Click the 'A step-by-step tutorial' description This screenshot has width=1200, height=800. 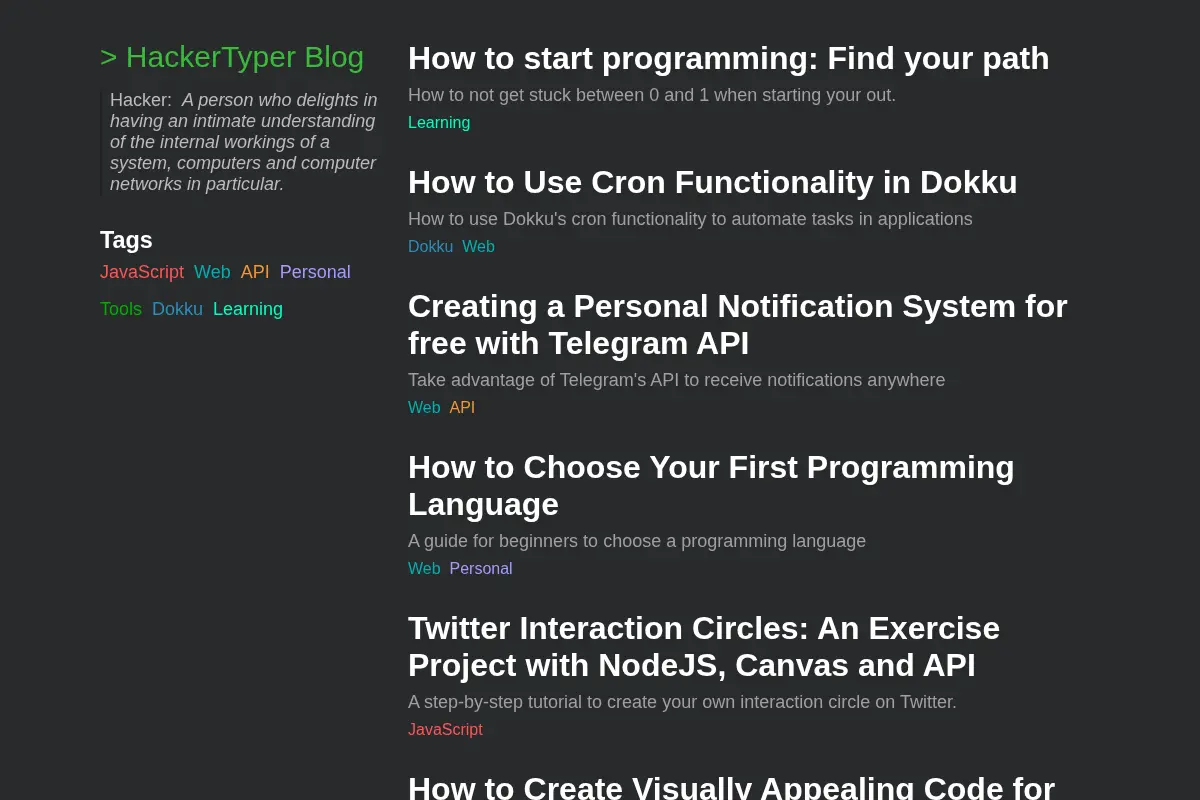click(x=682, y=702)
